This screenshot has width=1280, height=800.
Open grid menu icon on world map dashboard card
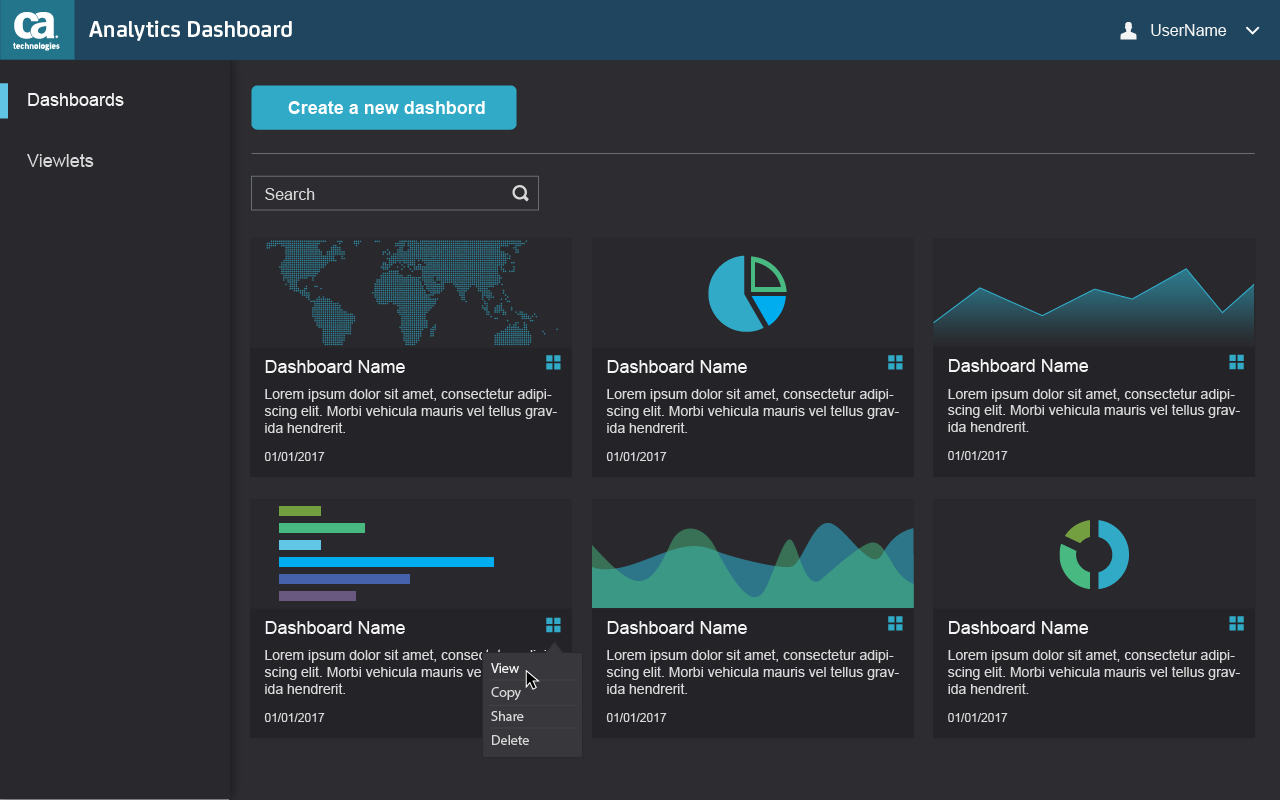tap(553, 362)
